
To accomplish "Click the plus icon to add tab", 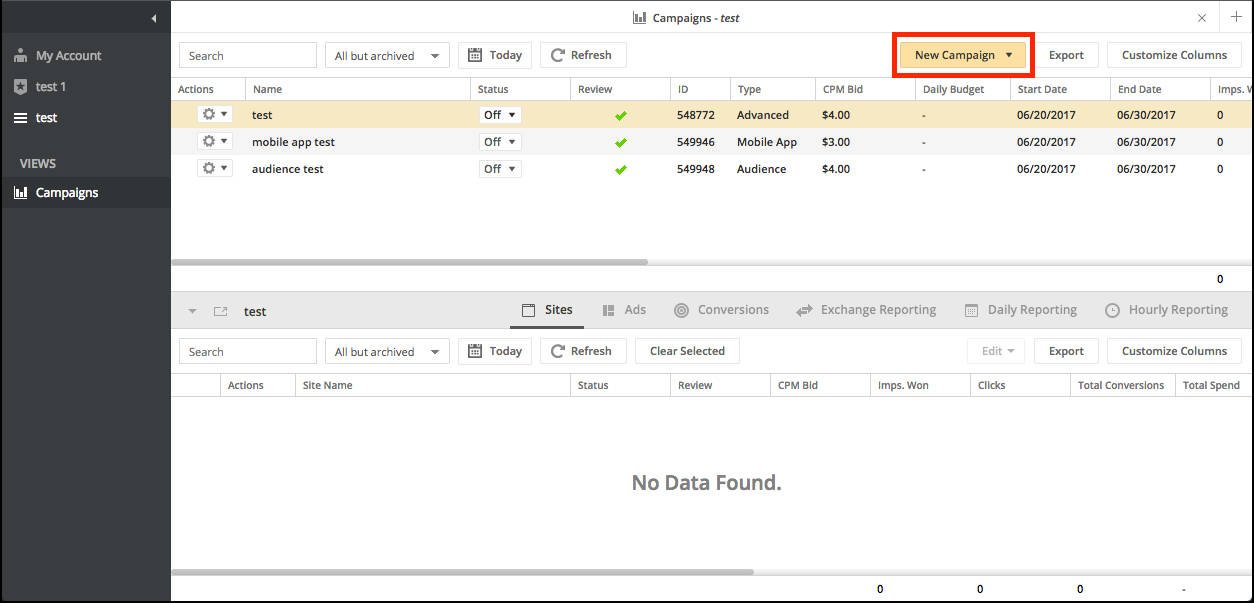I will (1236, 17).
